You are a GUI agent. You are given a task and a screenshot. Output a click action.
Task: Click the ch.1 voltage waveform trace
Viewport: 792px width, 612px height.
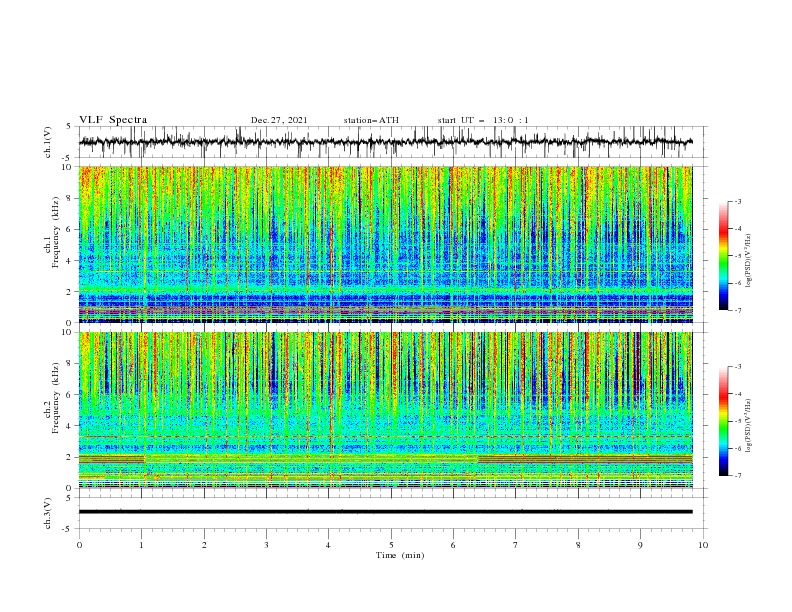[x=385, y=142]
